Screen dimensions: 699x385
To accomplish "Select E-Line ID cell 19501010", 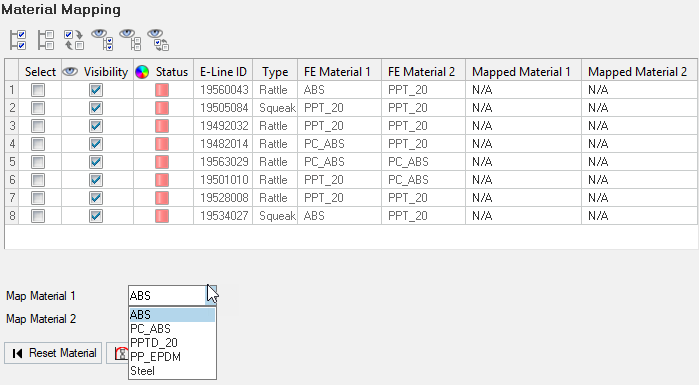I will (x=223, y=180).
